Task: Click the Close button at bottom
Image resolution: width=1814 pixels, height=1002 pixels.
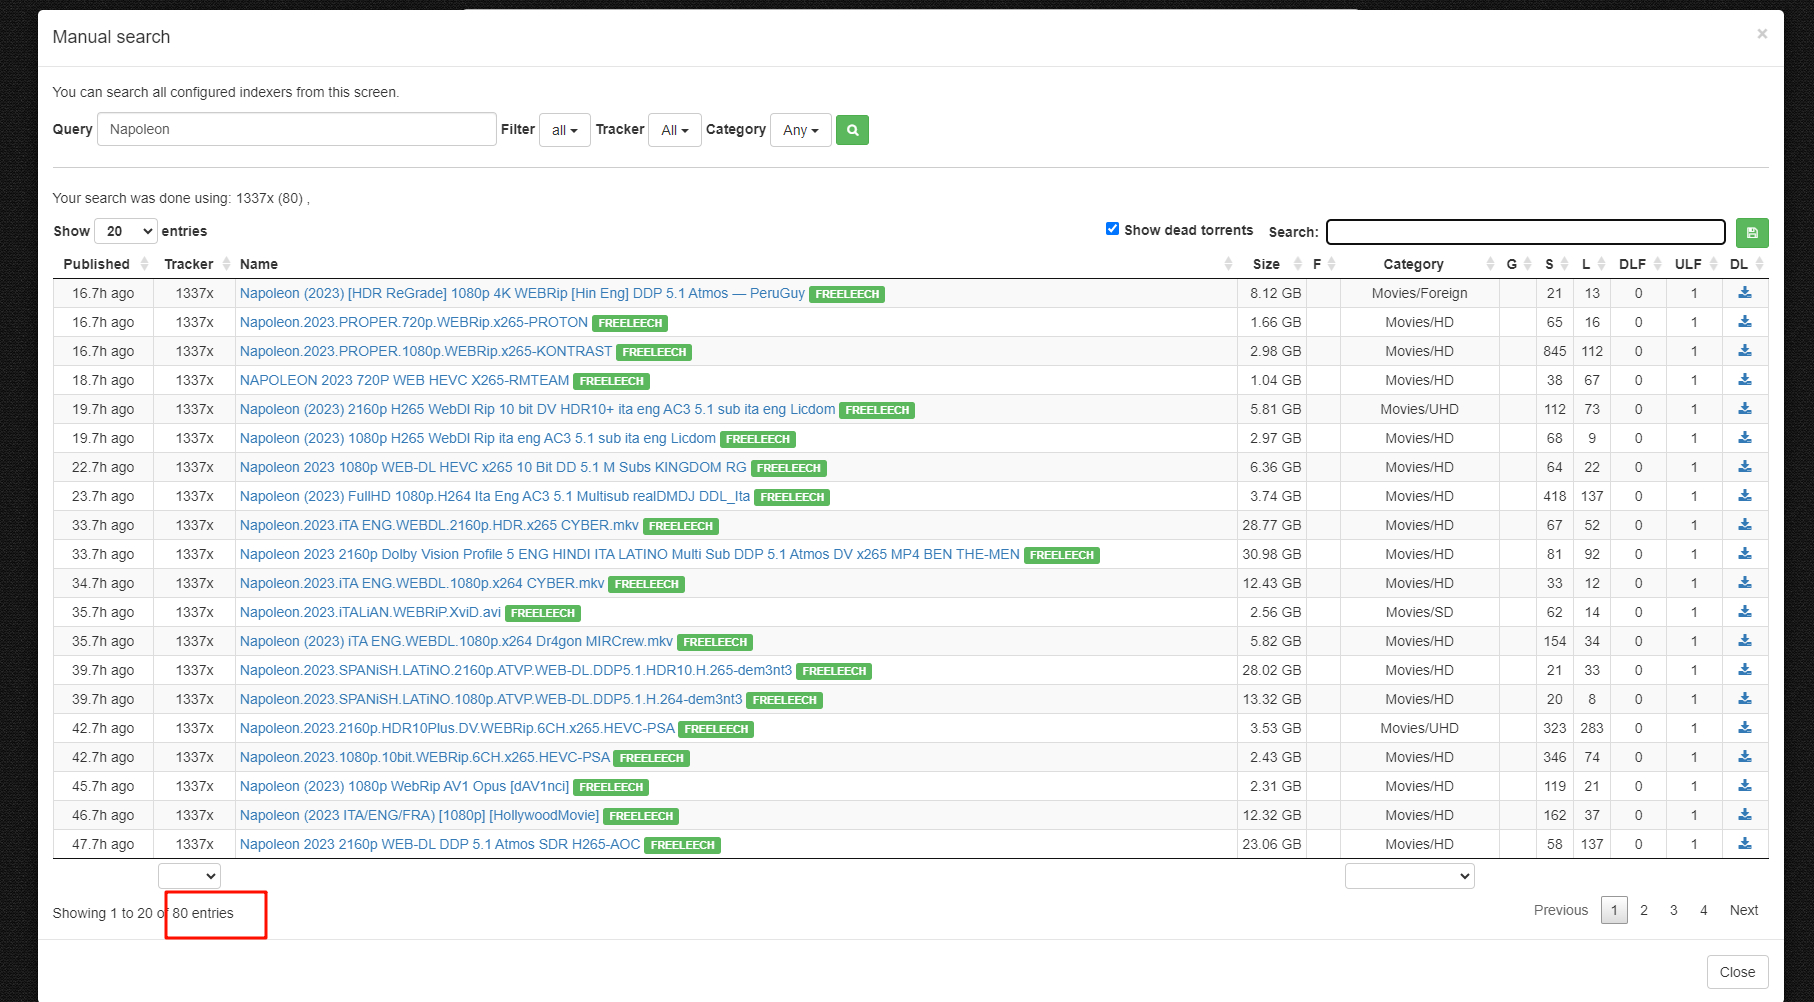Action: click(x=1737, y=972)
